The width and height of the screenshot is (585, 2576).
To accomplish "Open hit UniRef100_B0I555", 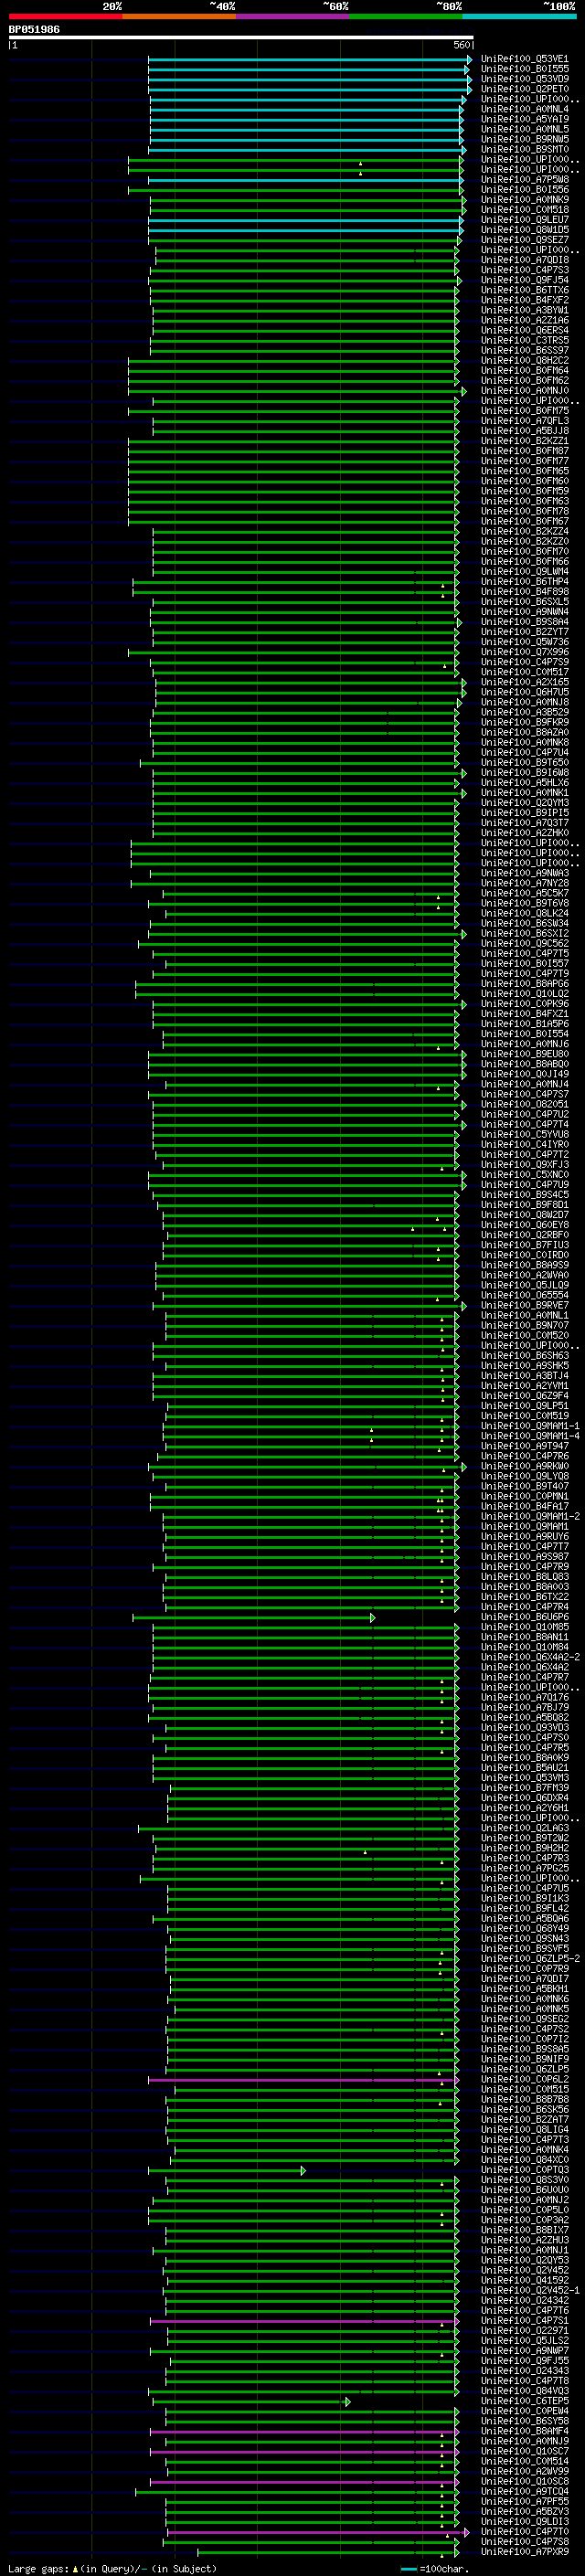I will (524, 69).
